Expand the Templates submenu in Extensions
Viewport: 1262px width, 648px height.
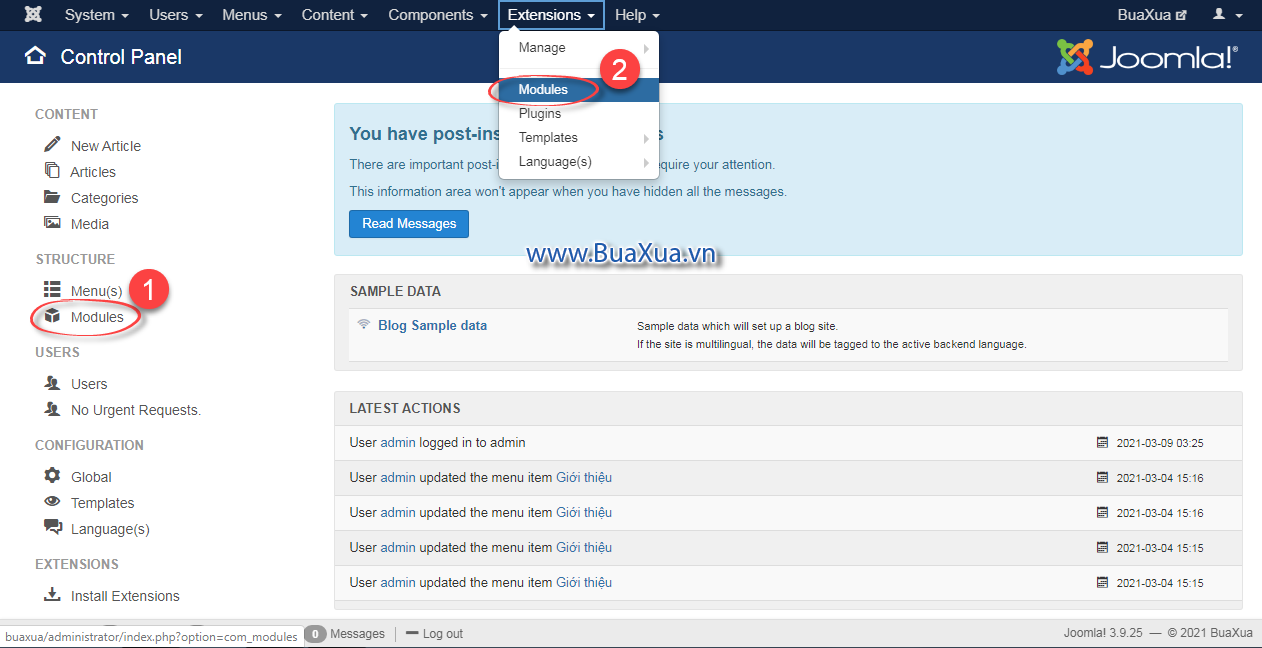579,138
